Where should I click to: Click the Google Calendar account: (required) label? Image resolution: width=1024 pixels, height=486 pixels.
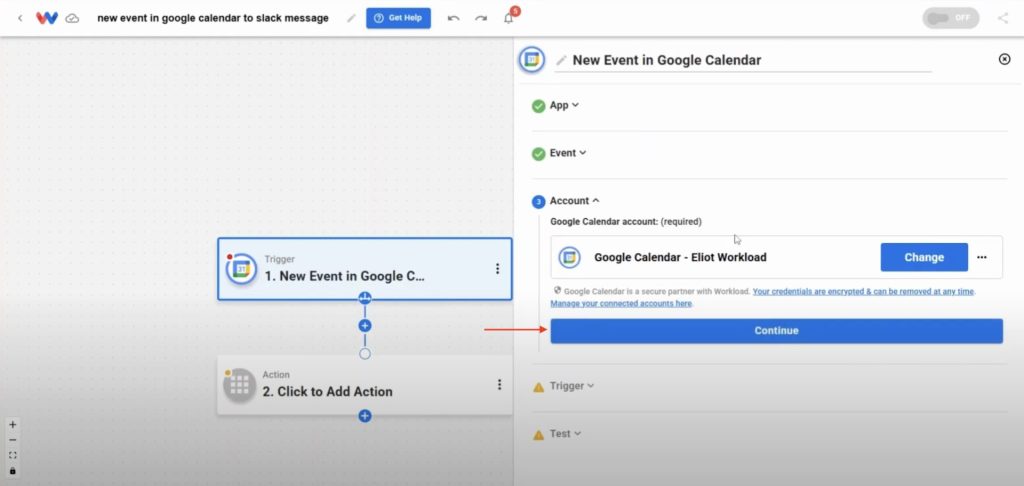[626, 222]
